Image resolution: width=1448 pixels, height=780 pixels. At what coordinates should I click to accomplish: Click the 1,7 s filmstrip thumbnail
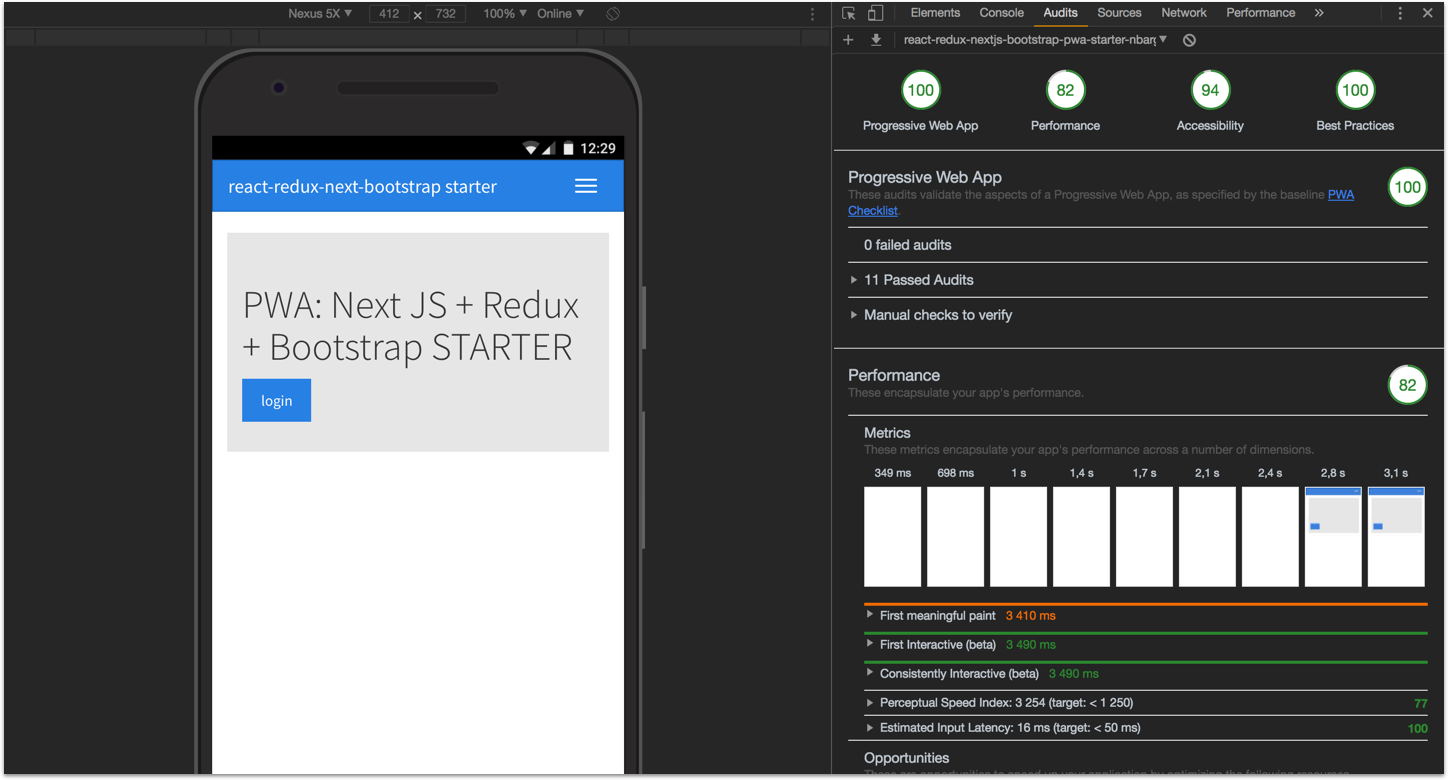(1144, 537)
